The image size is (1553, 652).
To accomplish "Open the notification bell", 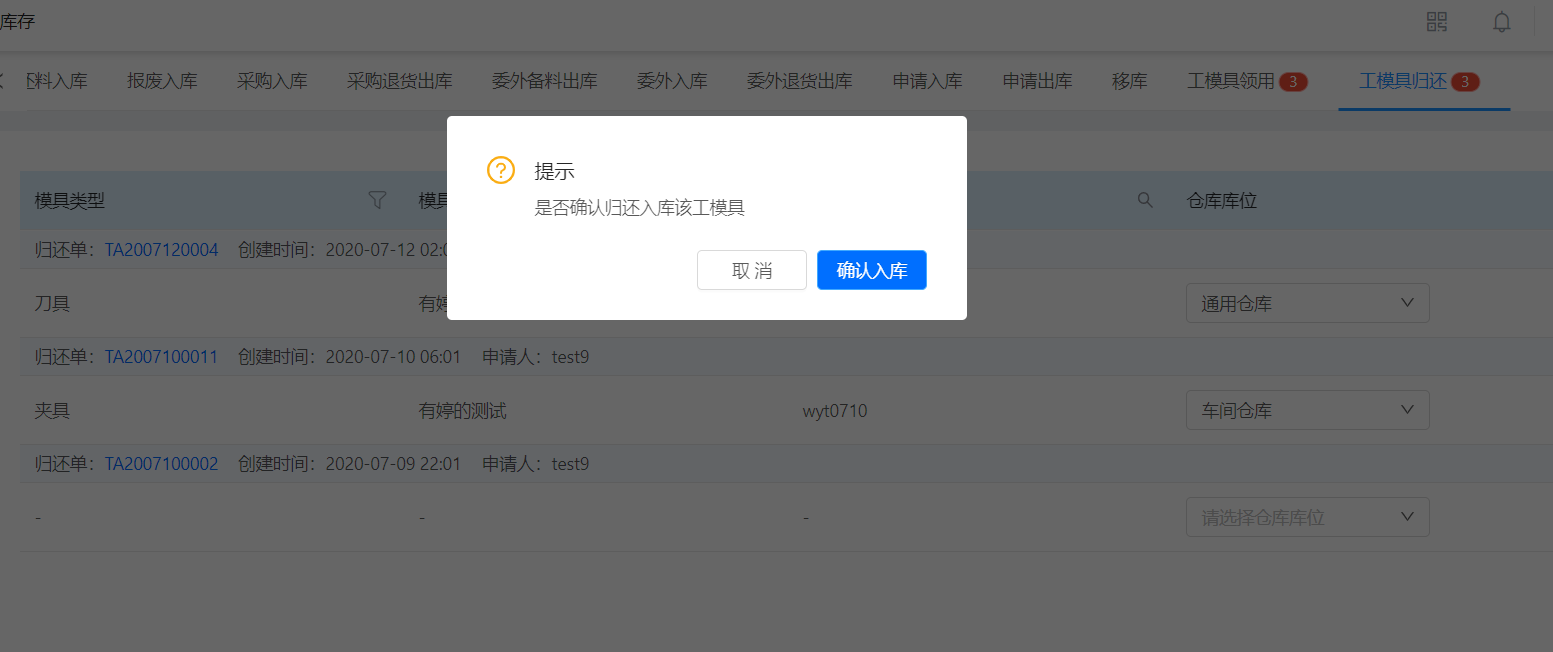I will click(1502, 22).
